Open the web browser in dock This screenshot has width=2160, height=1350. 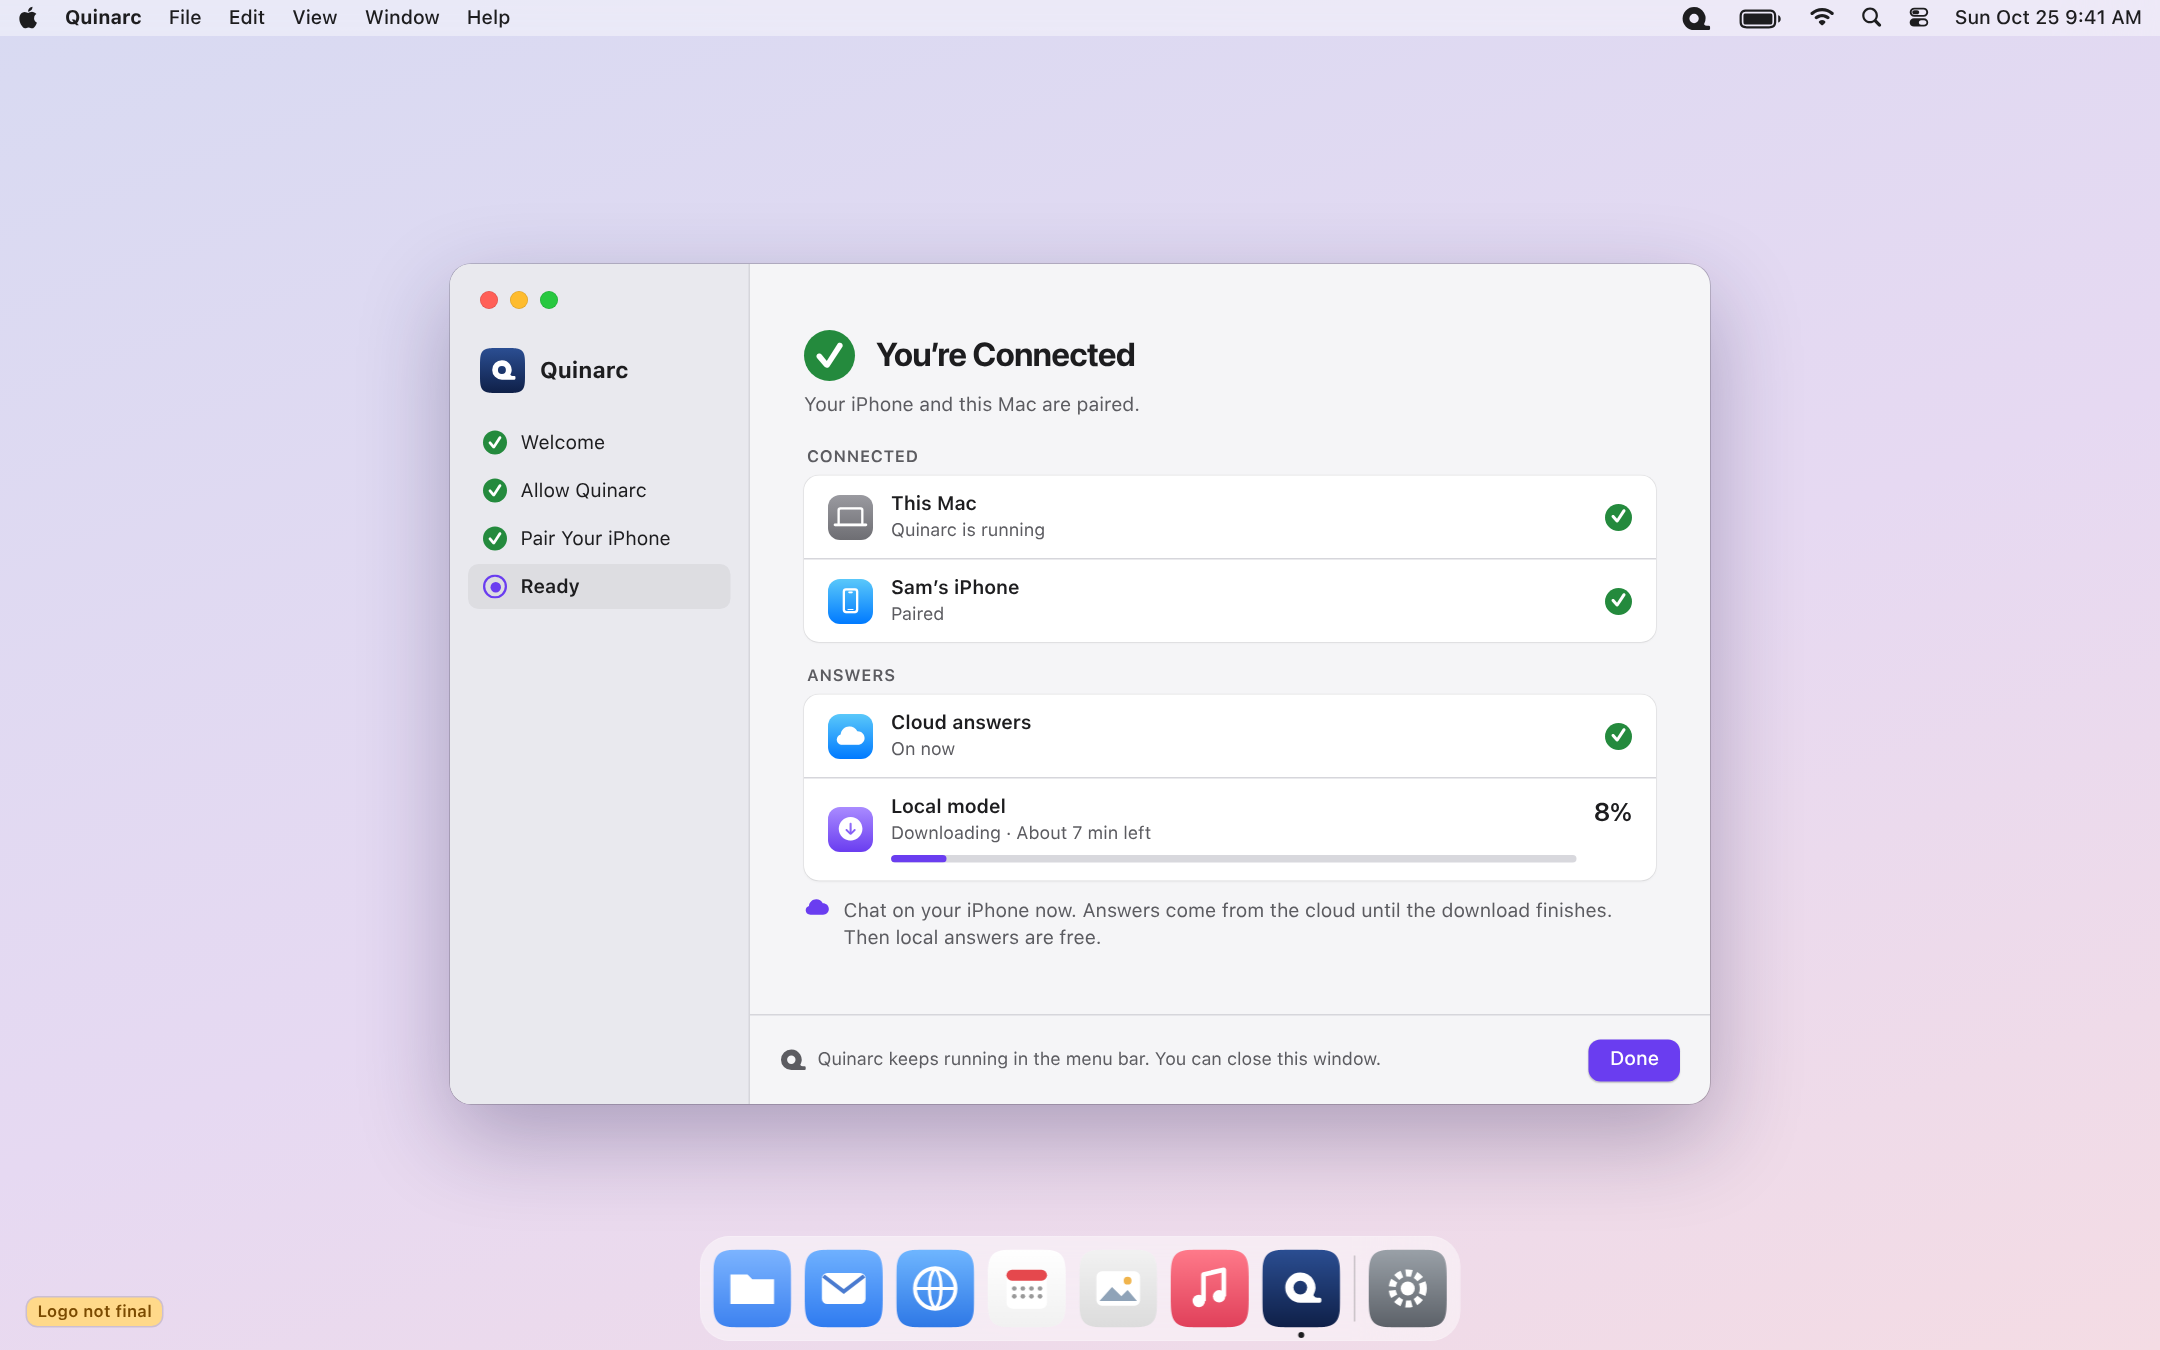point(935,1288)
